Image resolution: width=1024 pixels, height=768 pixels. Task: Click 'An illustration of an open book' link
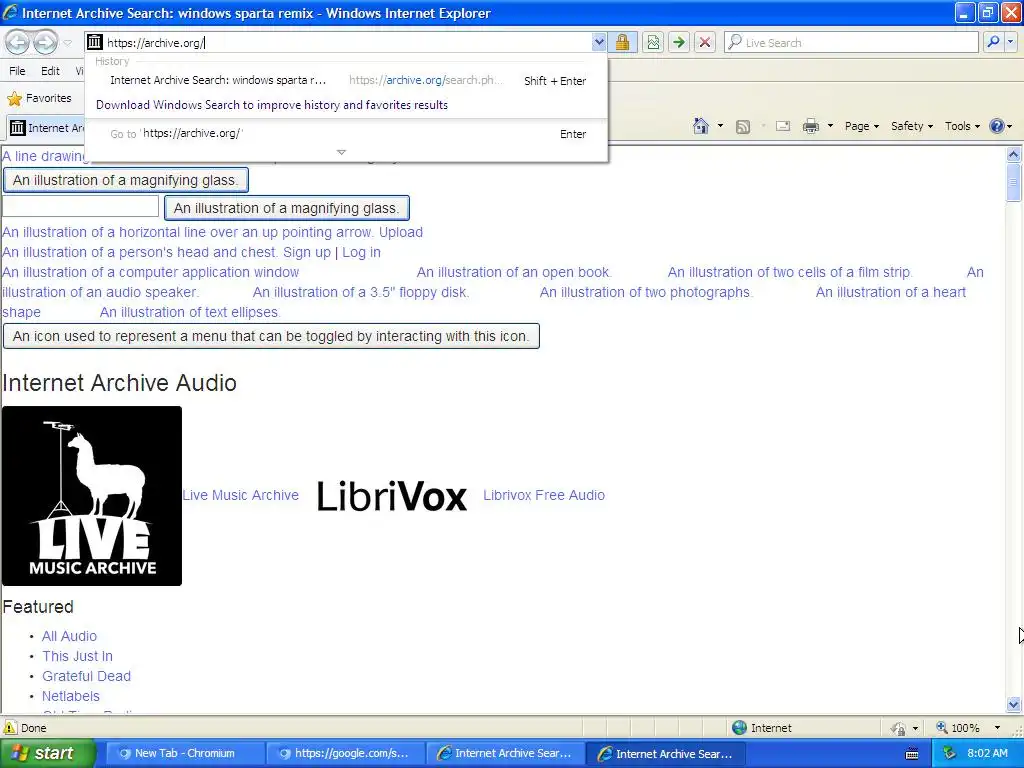514,272
